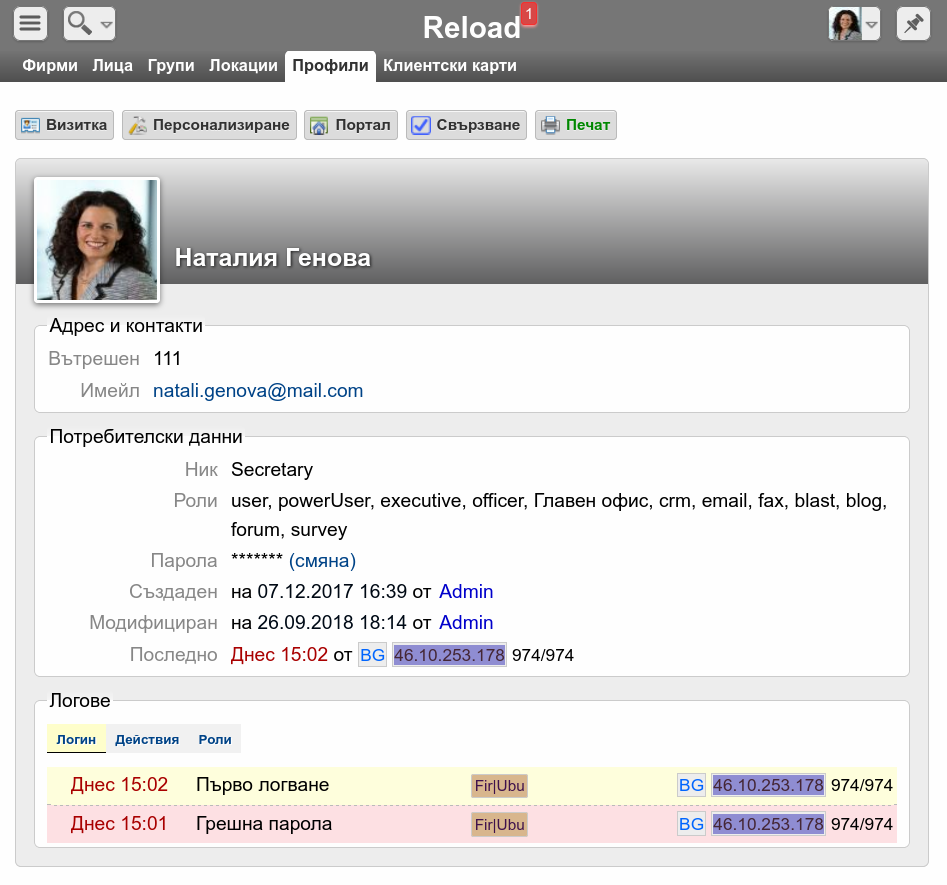
Task: Open the Действия logs tab
Action: tap(147, 740)
